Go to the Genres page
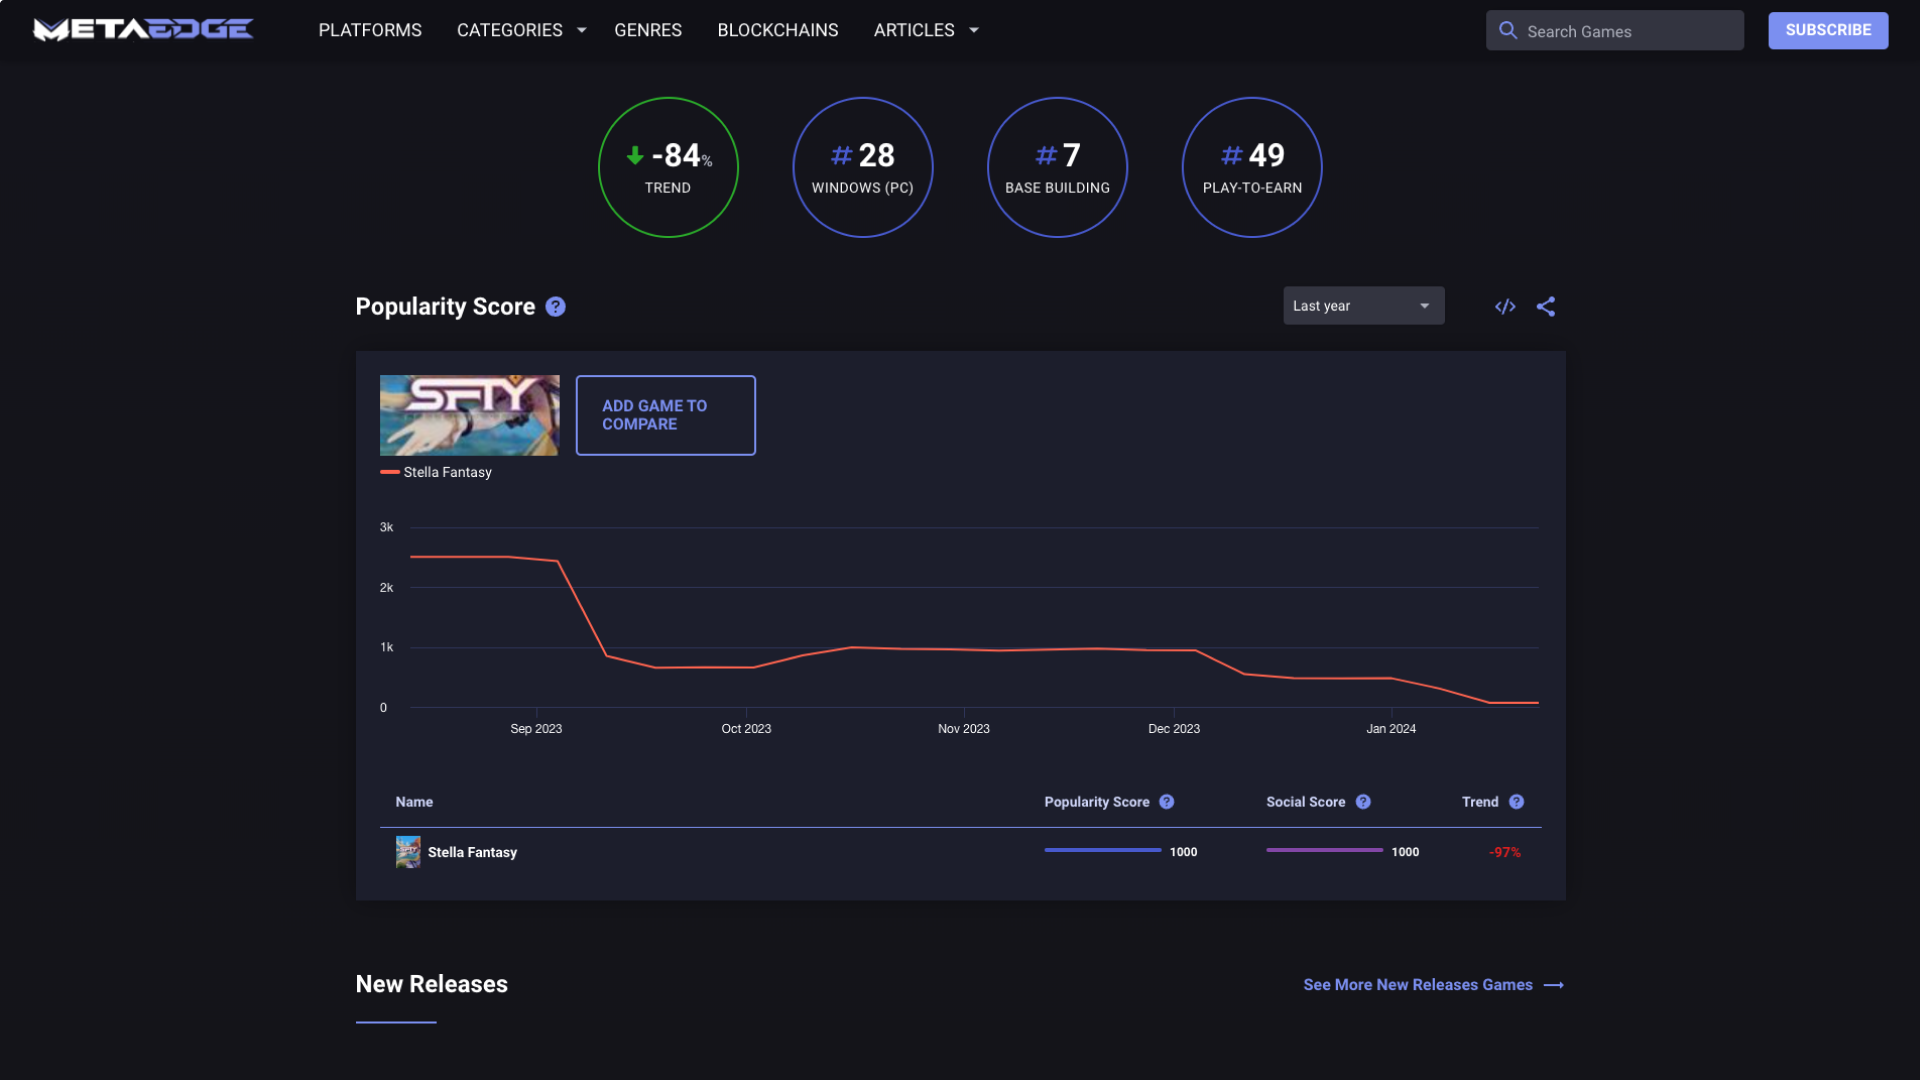 coord(648,30)
